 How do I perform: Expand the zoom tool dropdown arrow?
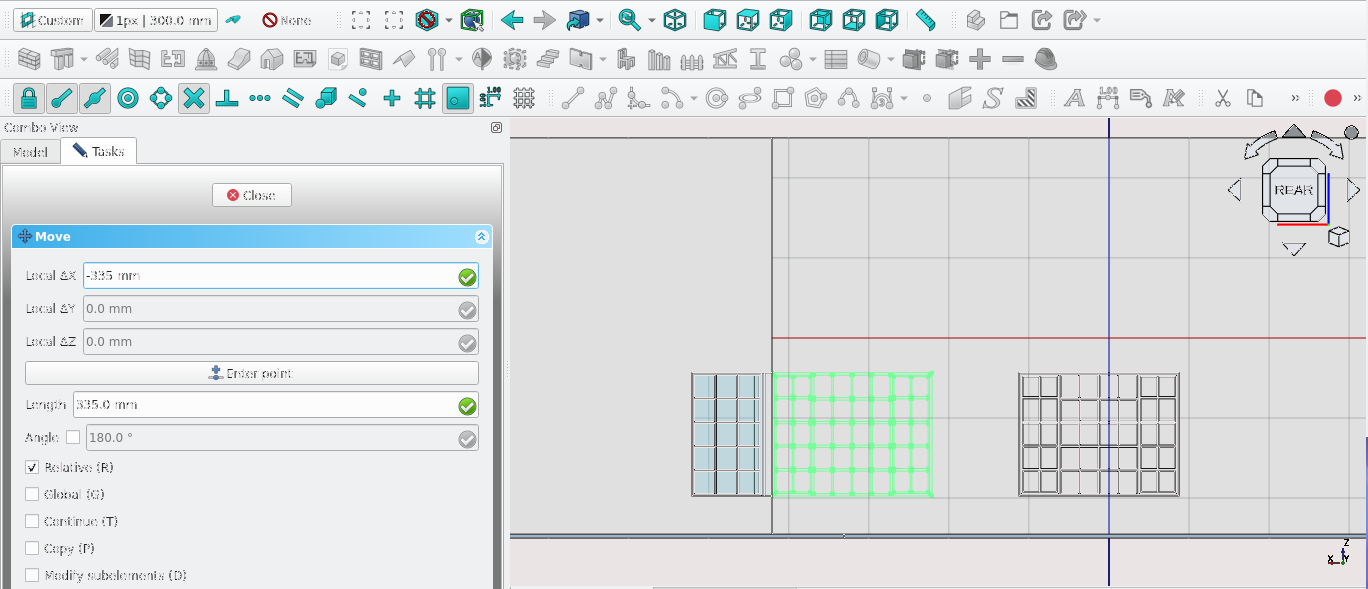tap(652, 20)
